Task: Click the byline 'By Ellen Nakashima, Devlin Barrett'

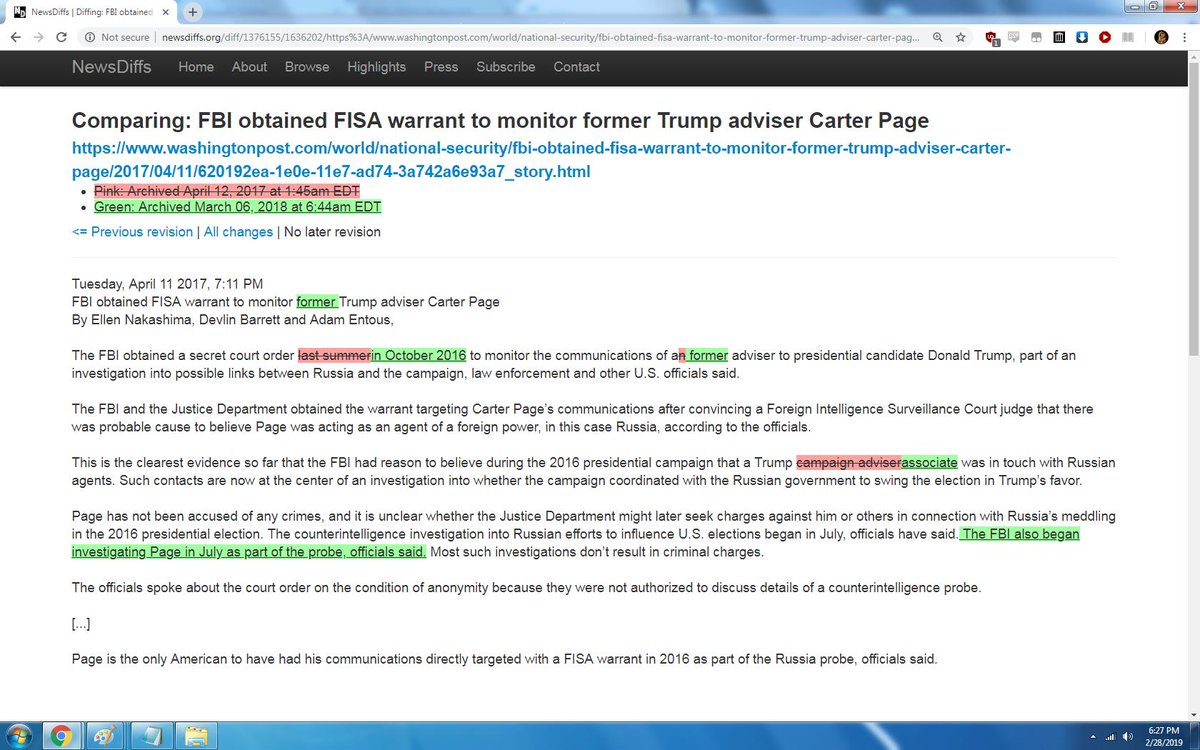Action: (x=233, y=320)
